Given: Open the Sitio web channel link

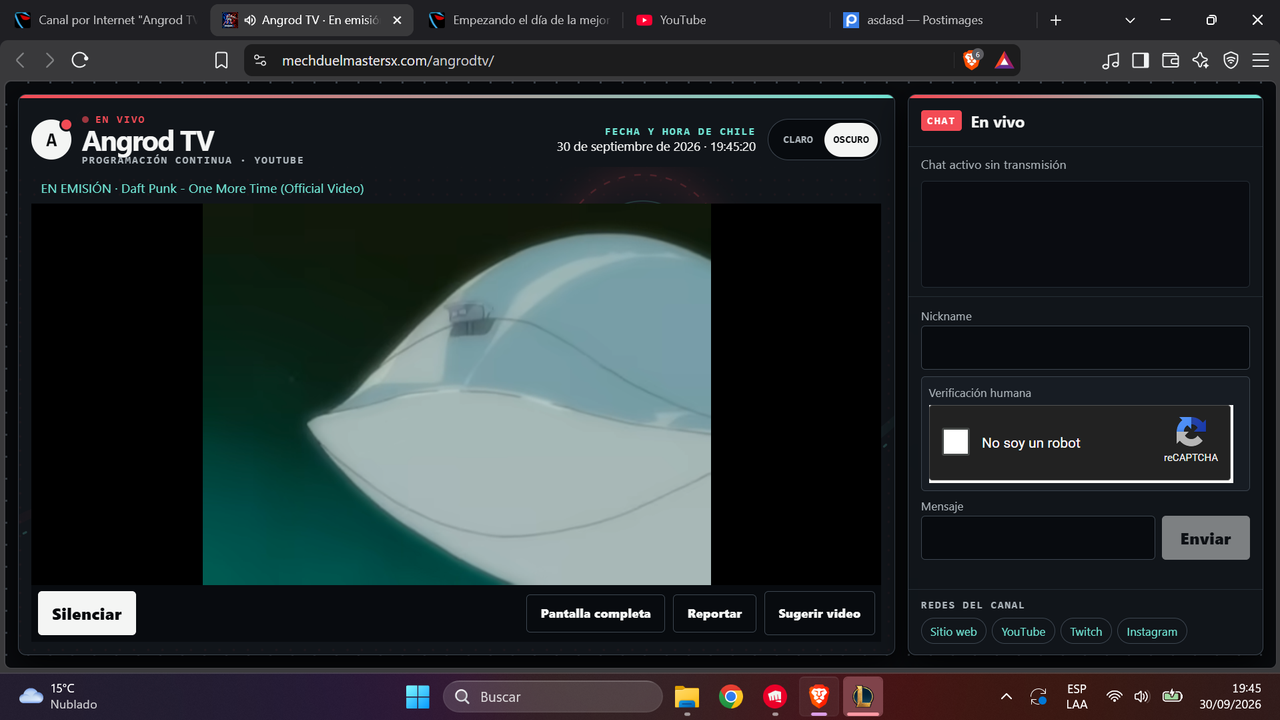Looking at the screenshot, I should pos(953,632).
